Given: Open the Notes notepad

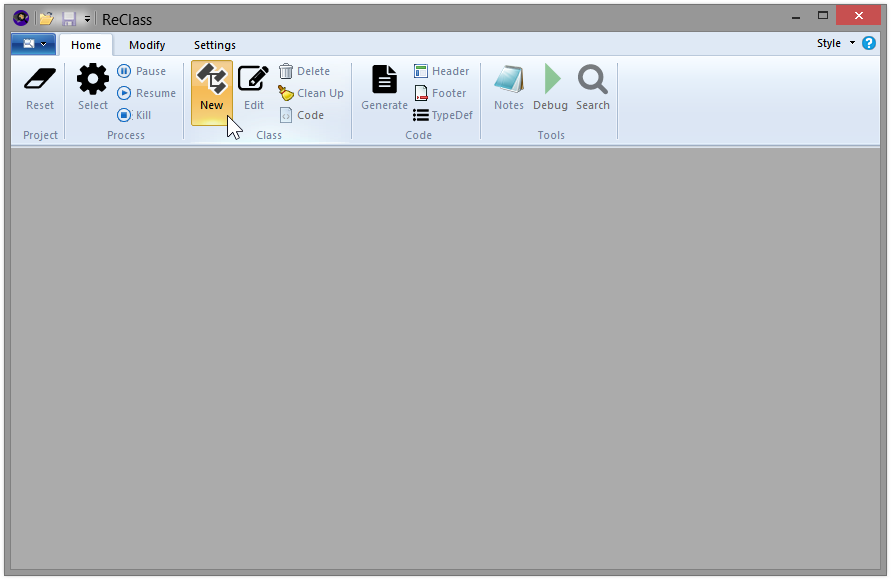Looking at the screenshot, I should tap(509, 79).
